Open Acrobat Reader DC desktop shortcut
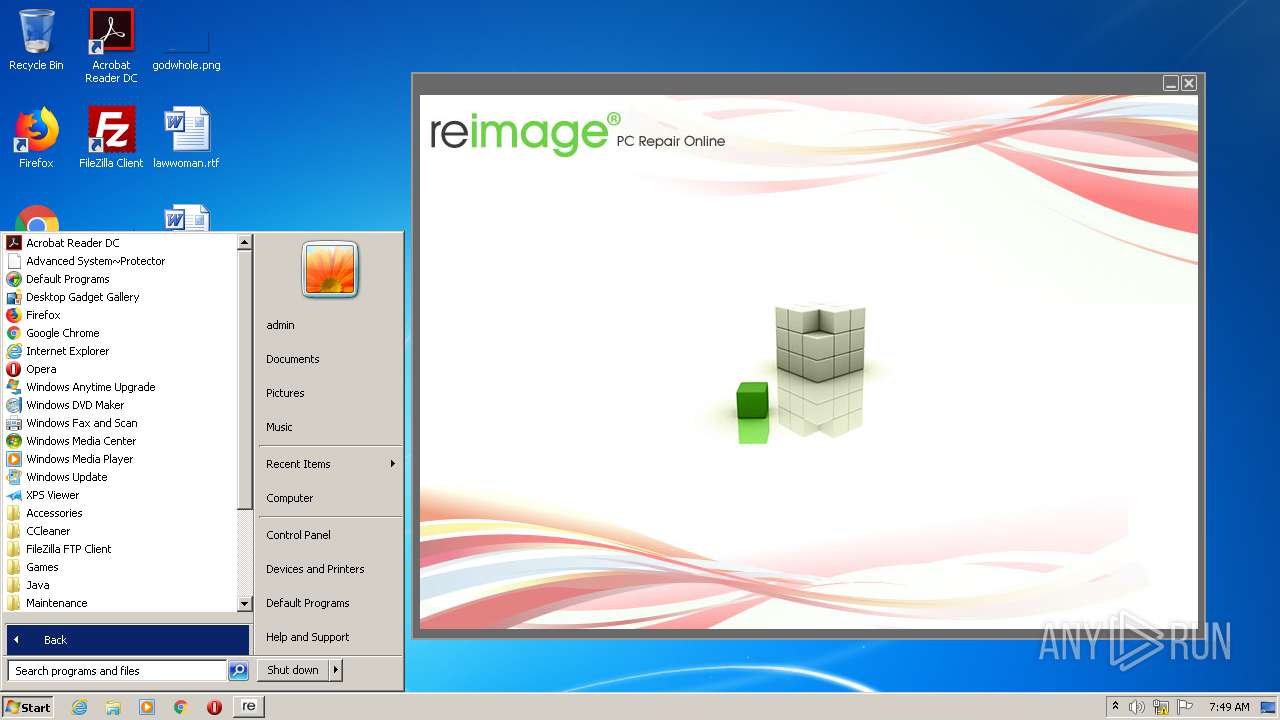1280x720 pixels. tap(111, 46)
